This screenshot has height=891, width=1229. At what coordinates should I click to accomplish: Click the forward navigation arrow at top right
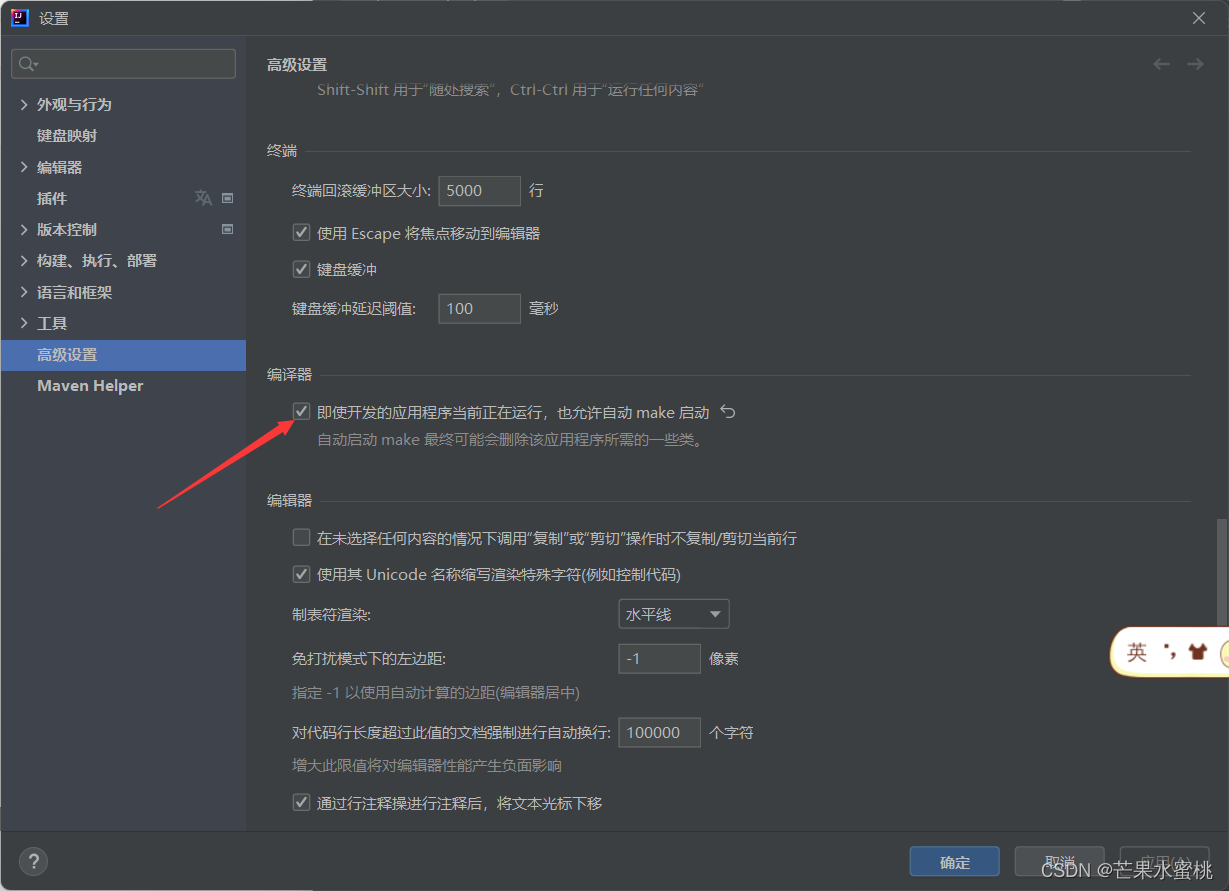tap(1195, 63)
